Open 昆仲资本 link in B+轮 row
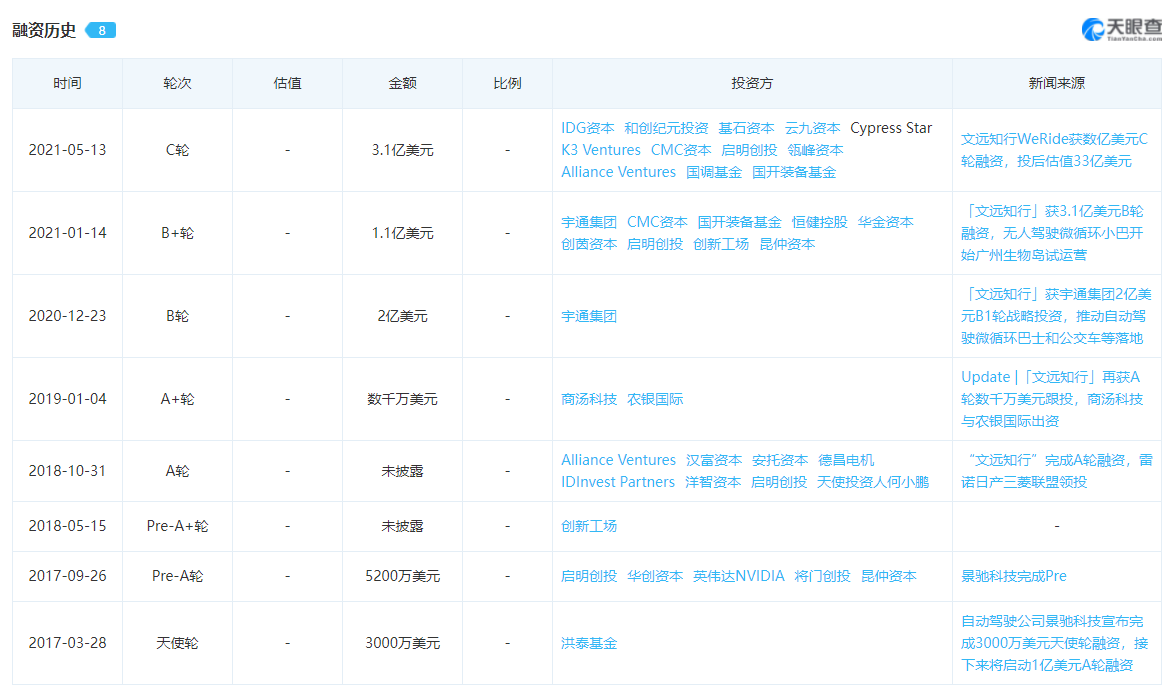 786,244
